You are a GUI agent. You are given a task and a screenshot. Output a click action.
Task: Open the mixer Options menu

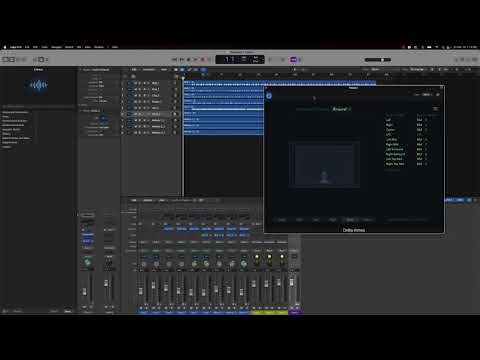tap(148, 200)
